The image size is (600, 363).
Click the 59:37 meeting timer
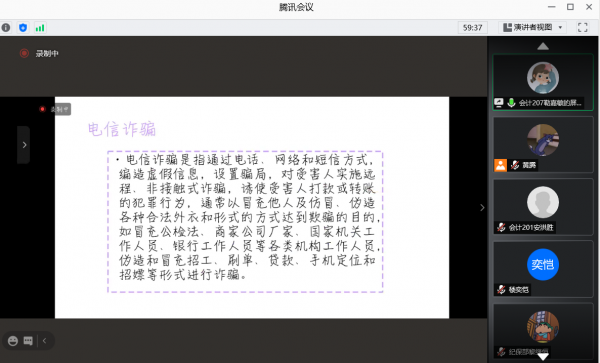473,28
